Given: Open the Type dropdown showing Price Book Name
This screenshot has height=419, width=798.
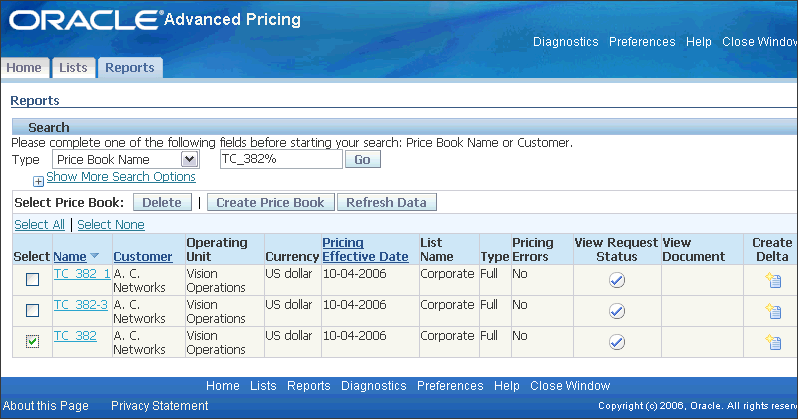Looking at the screenshot, I should [126, 159].
